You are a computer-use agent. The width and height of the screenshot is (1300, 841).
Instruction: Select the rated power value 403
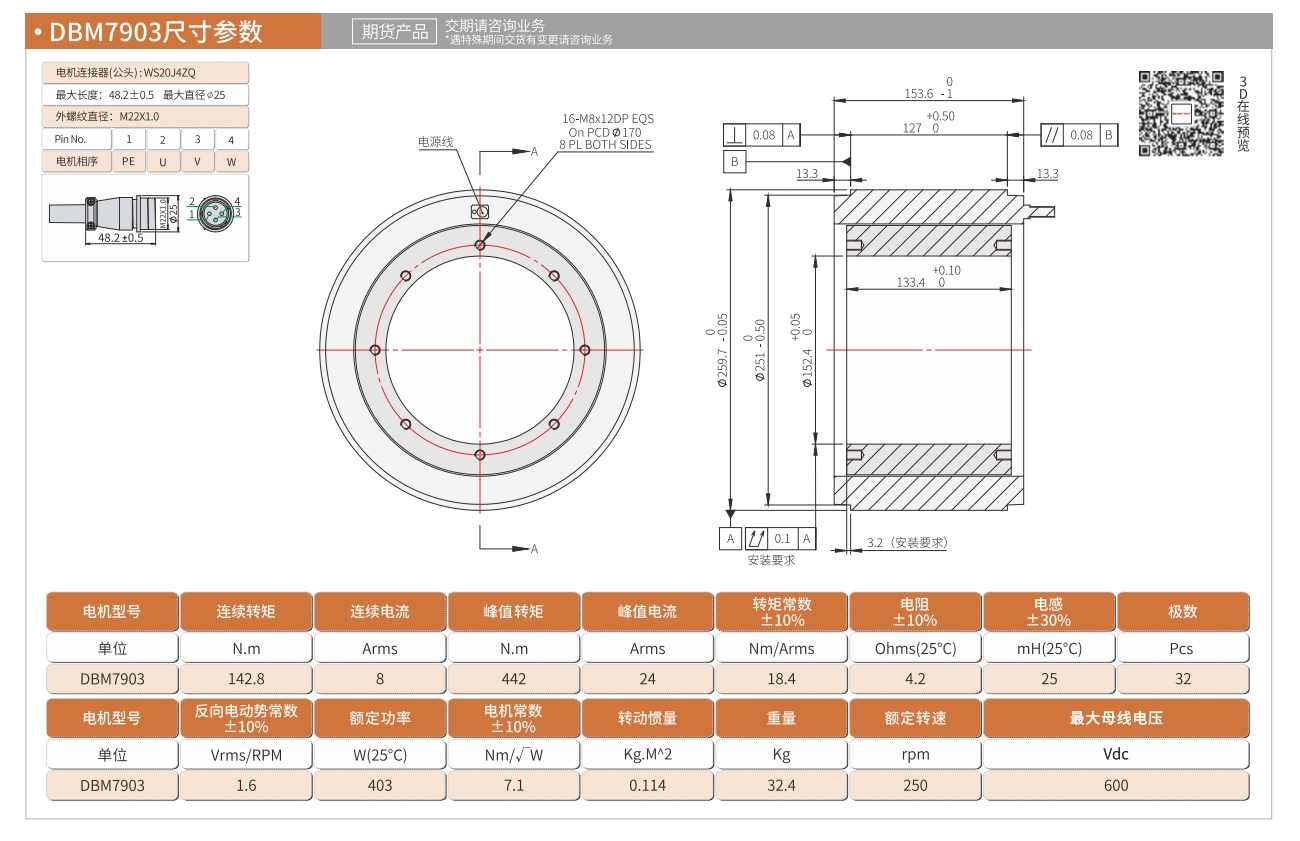coord(380,786)
